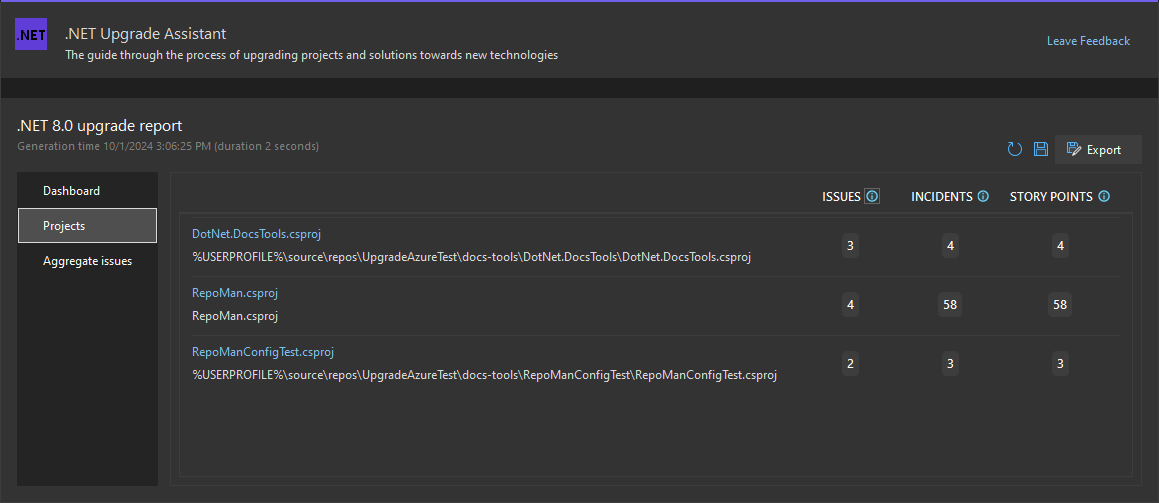The image size is (1159, 503).
Task: Click issues count 4 for RepoMan.csproj
Action: (850, 304)
